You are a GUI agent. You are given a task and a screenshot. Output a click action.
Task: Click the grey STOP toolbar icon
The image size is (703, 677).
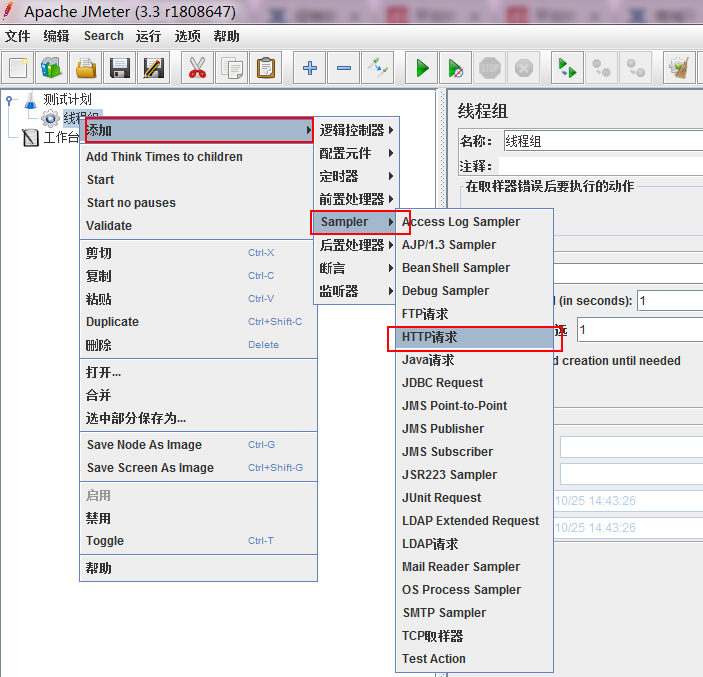(x=490, y=68)
